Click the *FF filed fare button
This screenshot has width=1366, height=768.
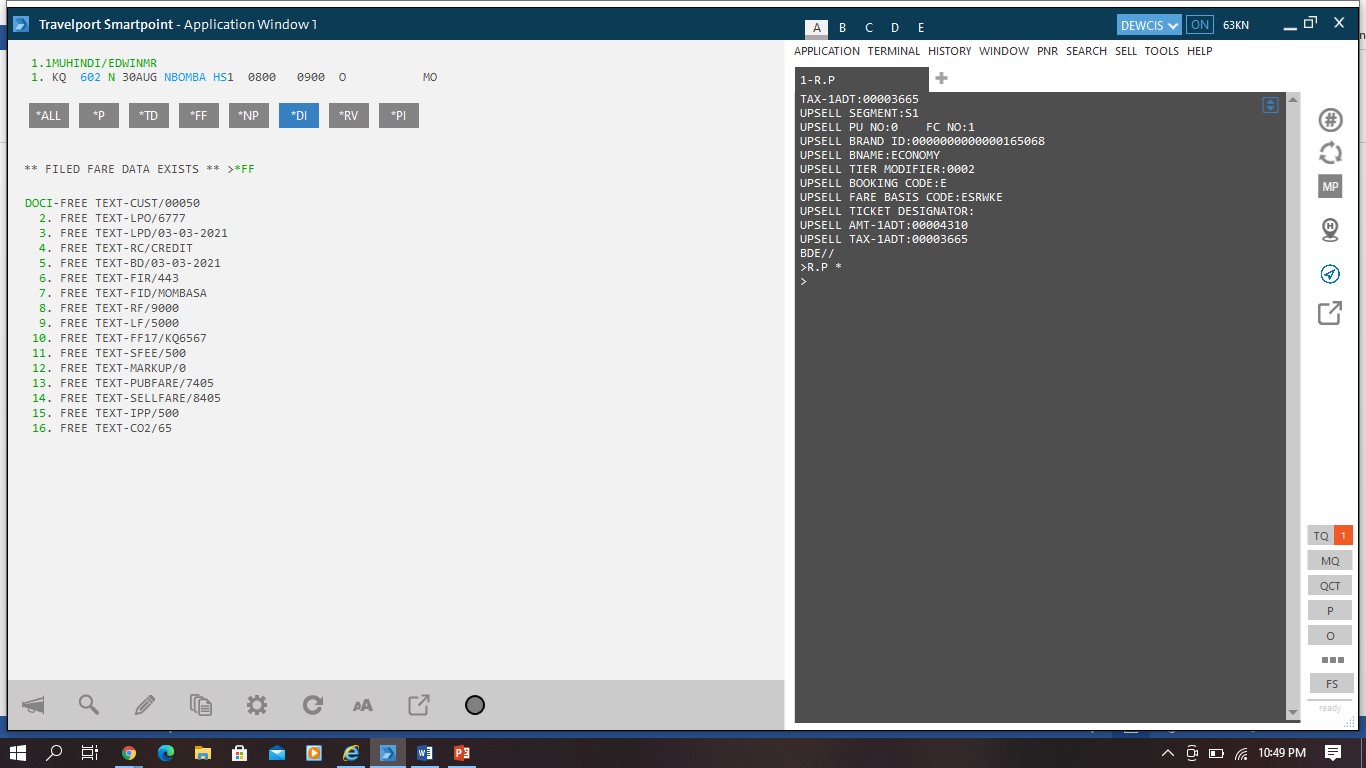click(198, 116)
